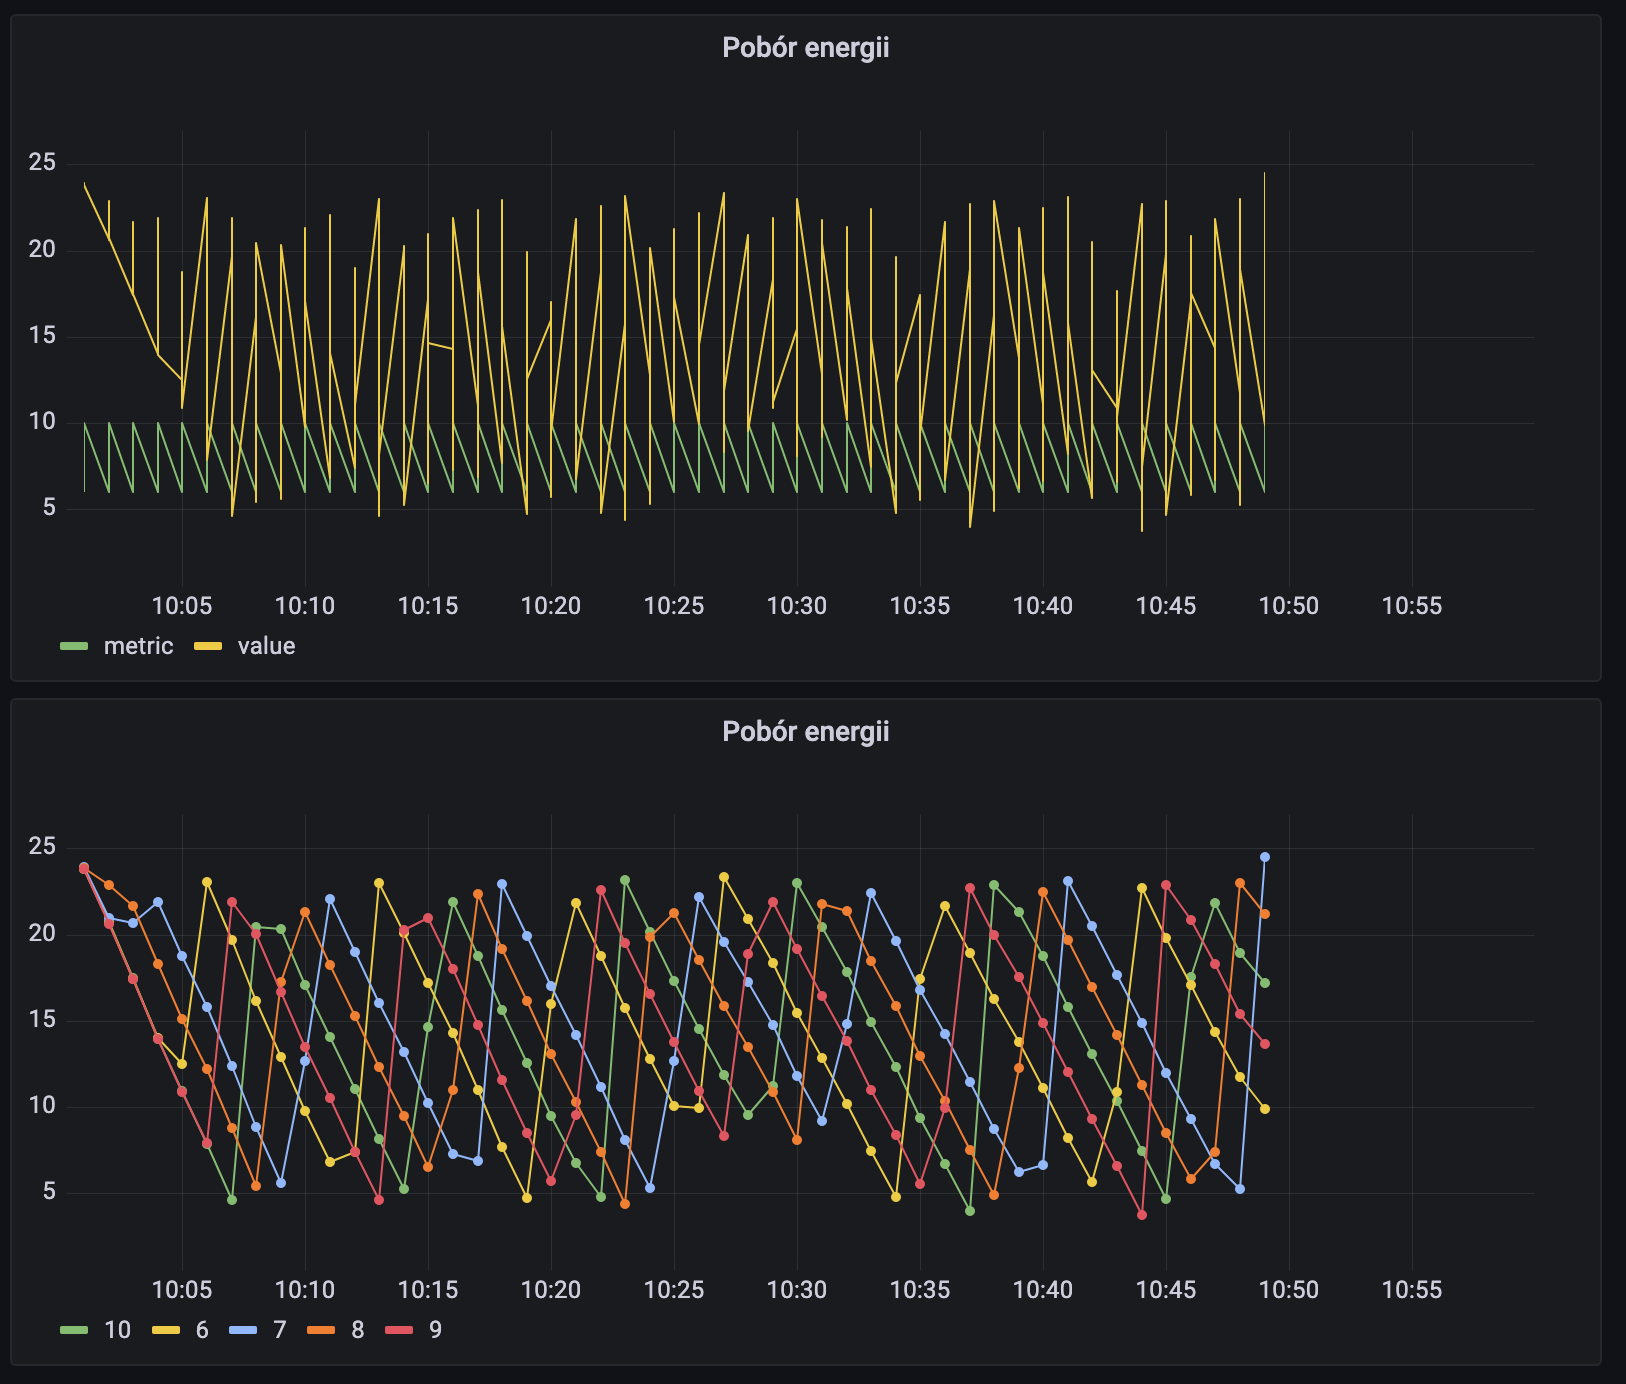Toggle the metric series in top legend

click(x=138, y=646)
